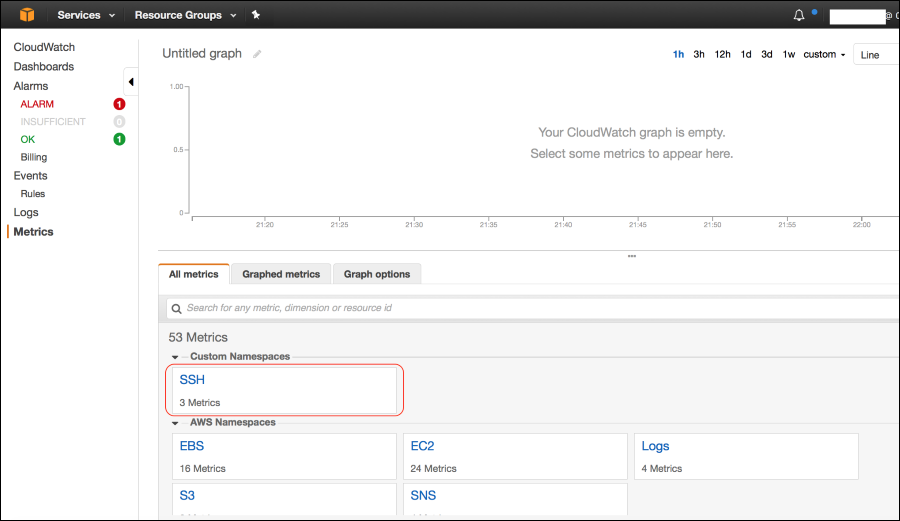
Task: Switch to the Graph options tab
Action: pyautogui.click(x=377, y=274)
